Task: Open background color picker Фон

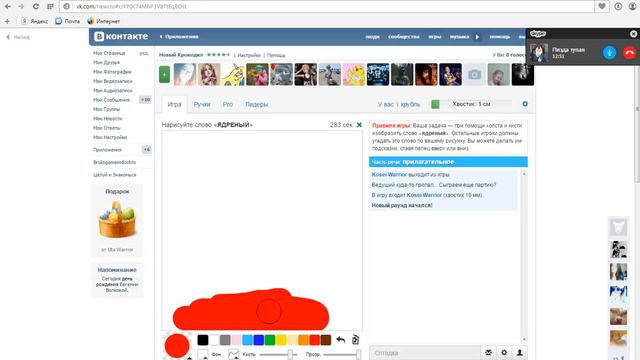Action: pos(203,354)
